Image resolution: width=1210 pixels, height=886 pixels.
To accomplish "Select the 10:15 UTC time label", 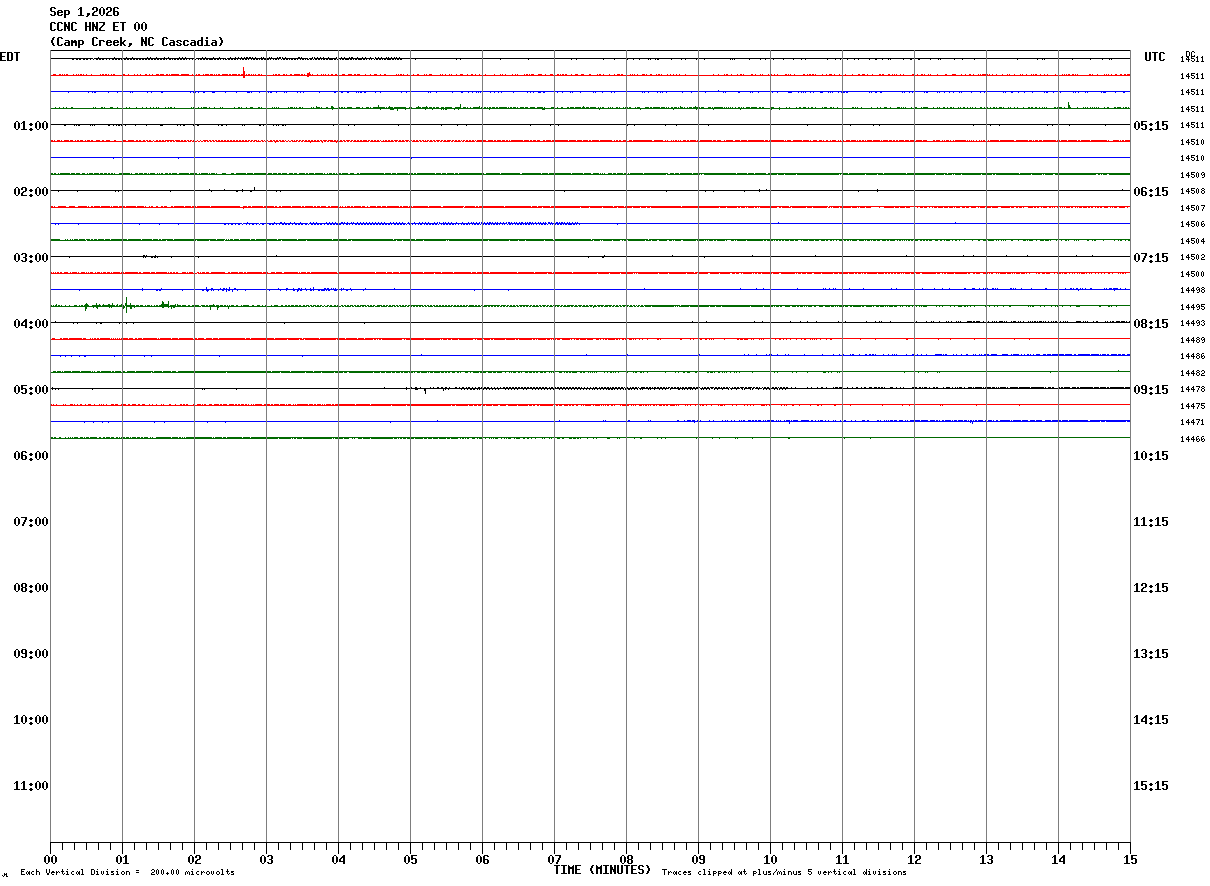I will point(1150,456).
